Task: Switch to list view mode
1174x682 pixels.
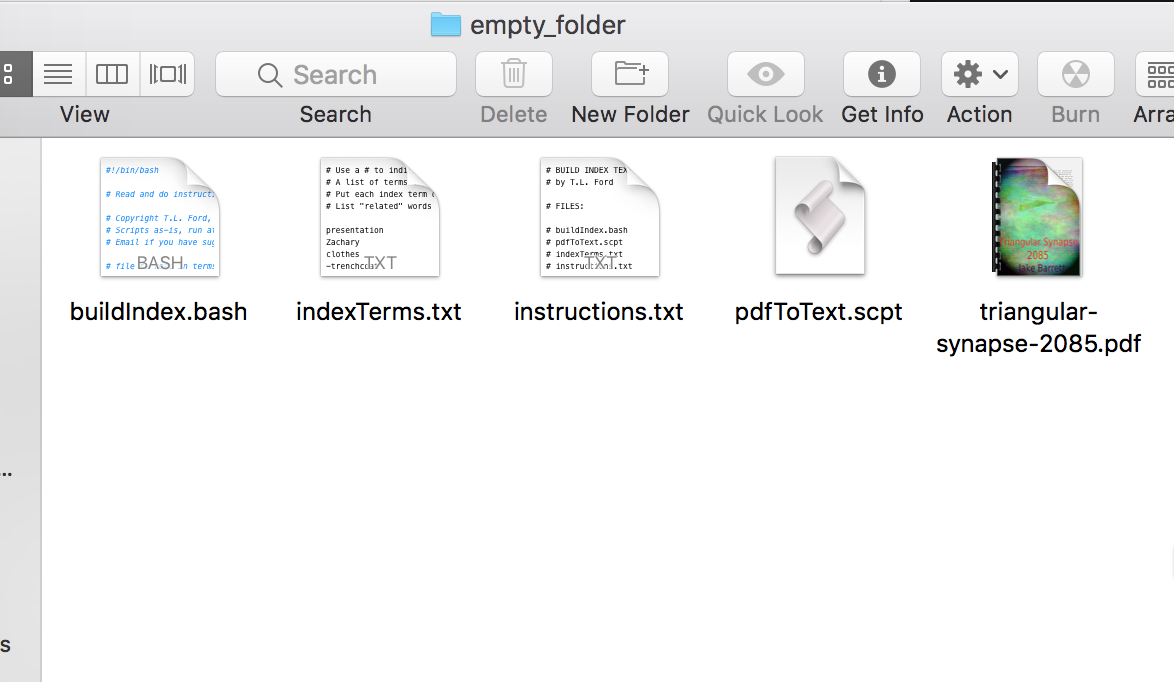Action: pyautogui.click(x=58, y=74)
